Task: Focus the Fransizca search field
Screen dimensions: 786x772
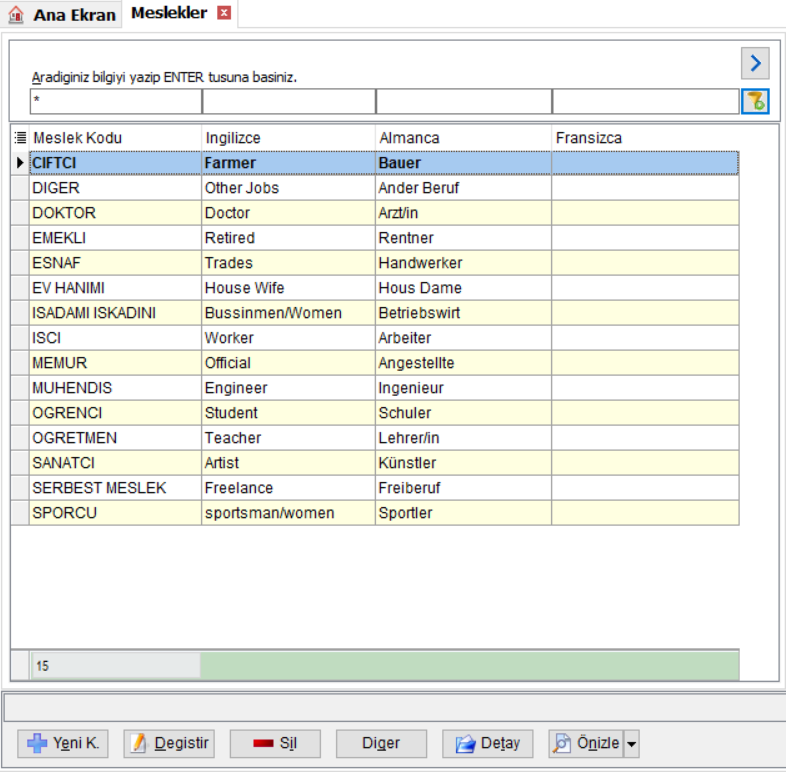Action: (x=646, y=102)
